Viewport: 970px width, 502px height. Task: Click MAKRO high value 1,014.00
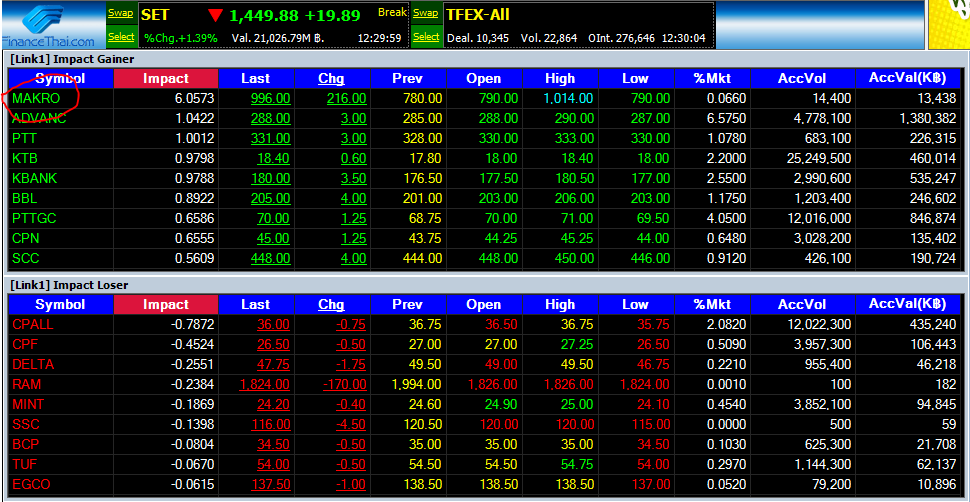pyautogui.click(x=569, y=98)
